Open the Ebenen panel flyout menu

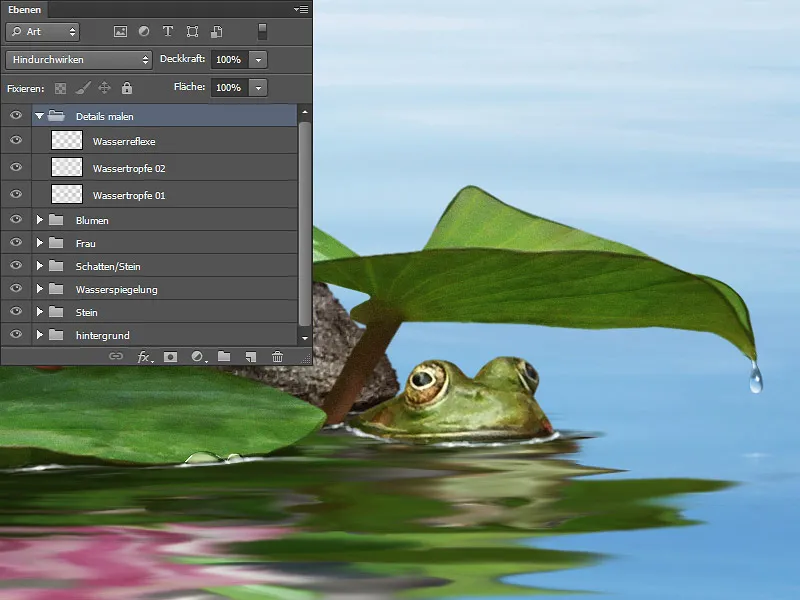pyautogui.click(x=301, y=9)
